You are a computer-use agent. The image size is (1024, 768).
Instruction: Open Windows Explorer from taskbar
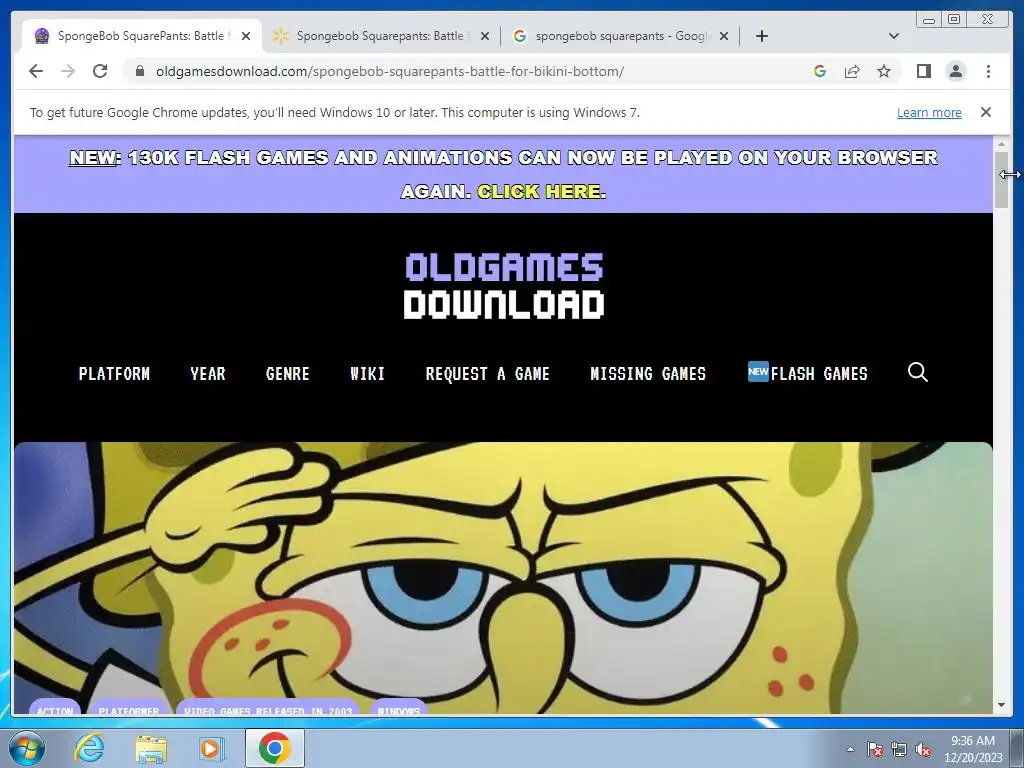pyautogui.click(x=151, y=748)
